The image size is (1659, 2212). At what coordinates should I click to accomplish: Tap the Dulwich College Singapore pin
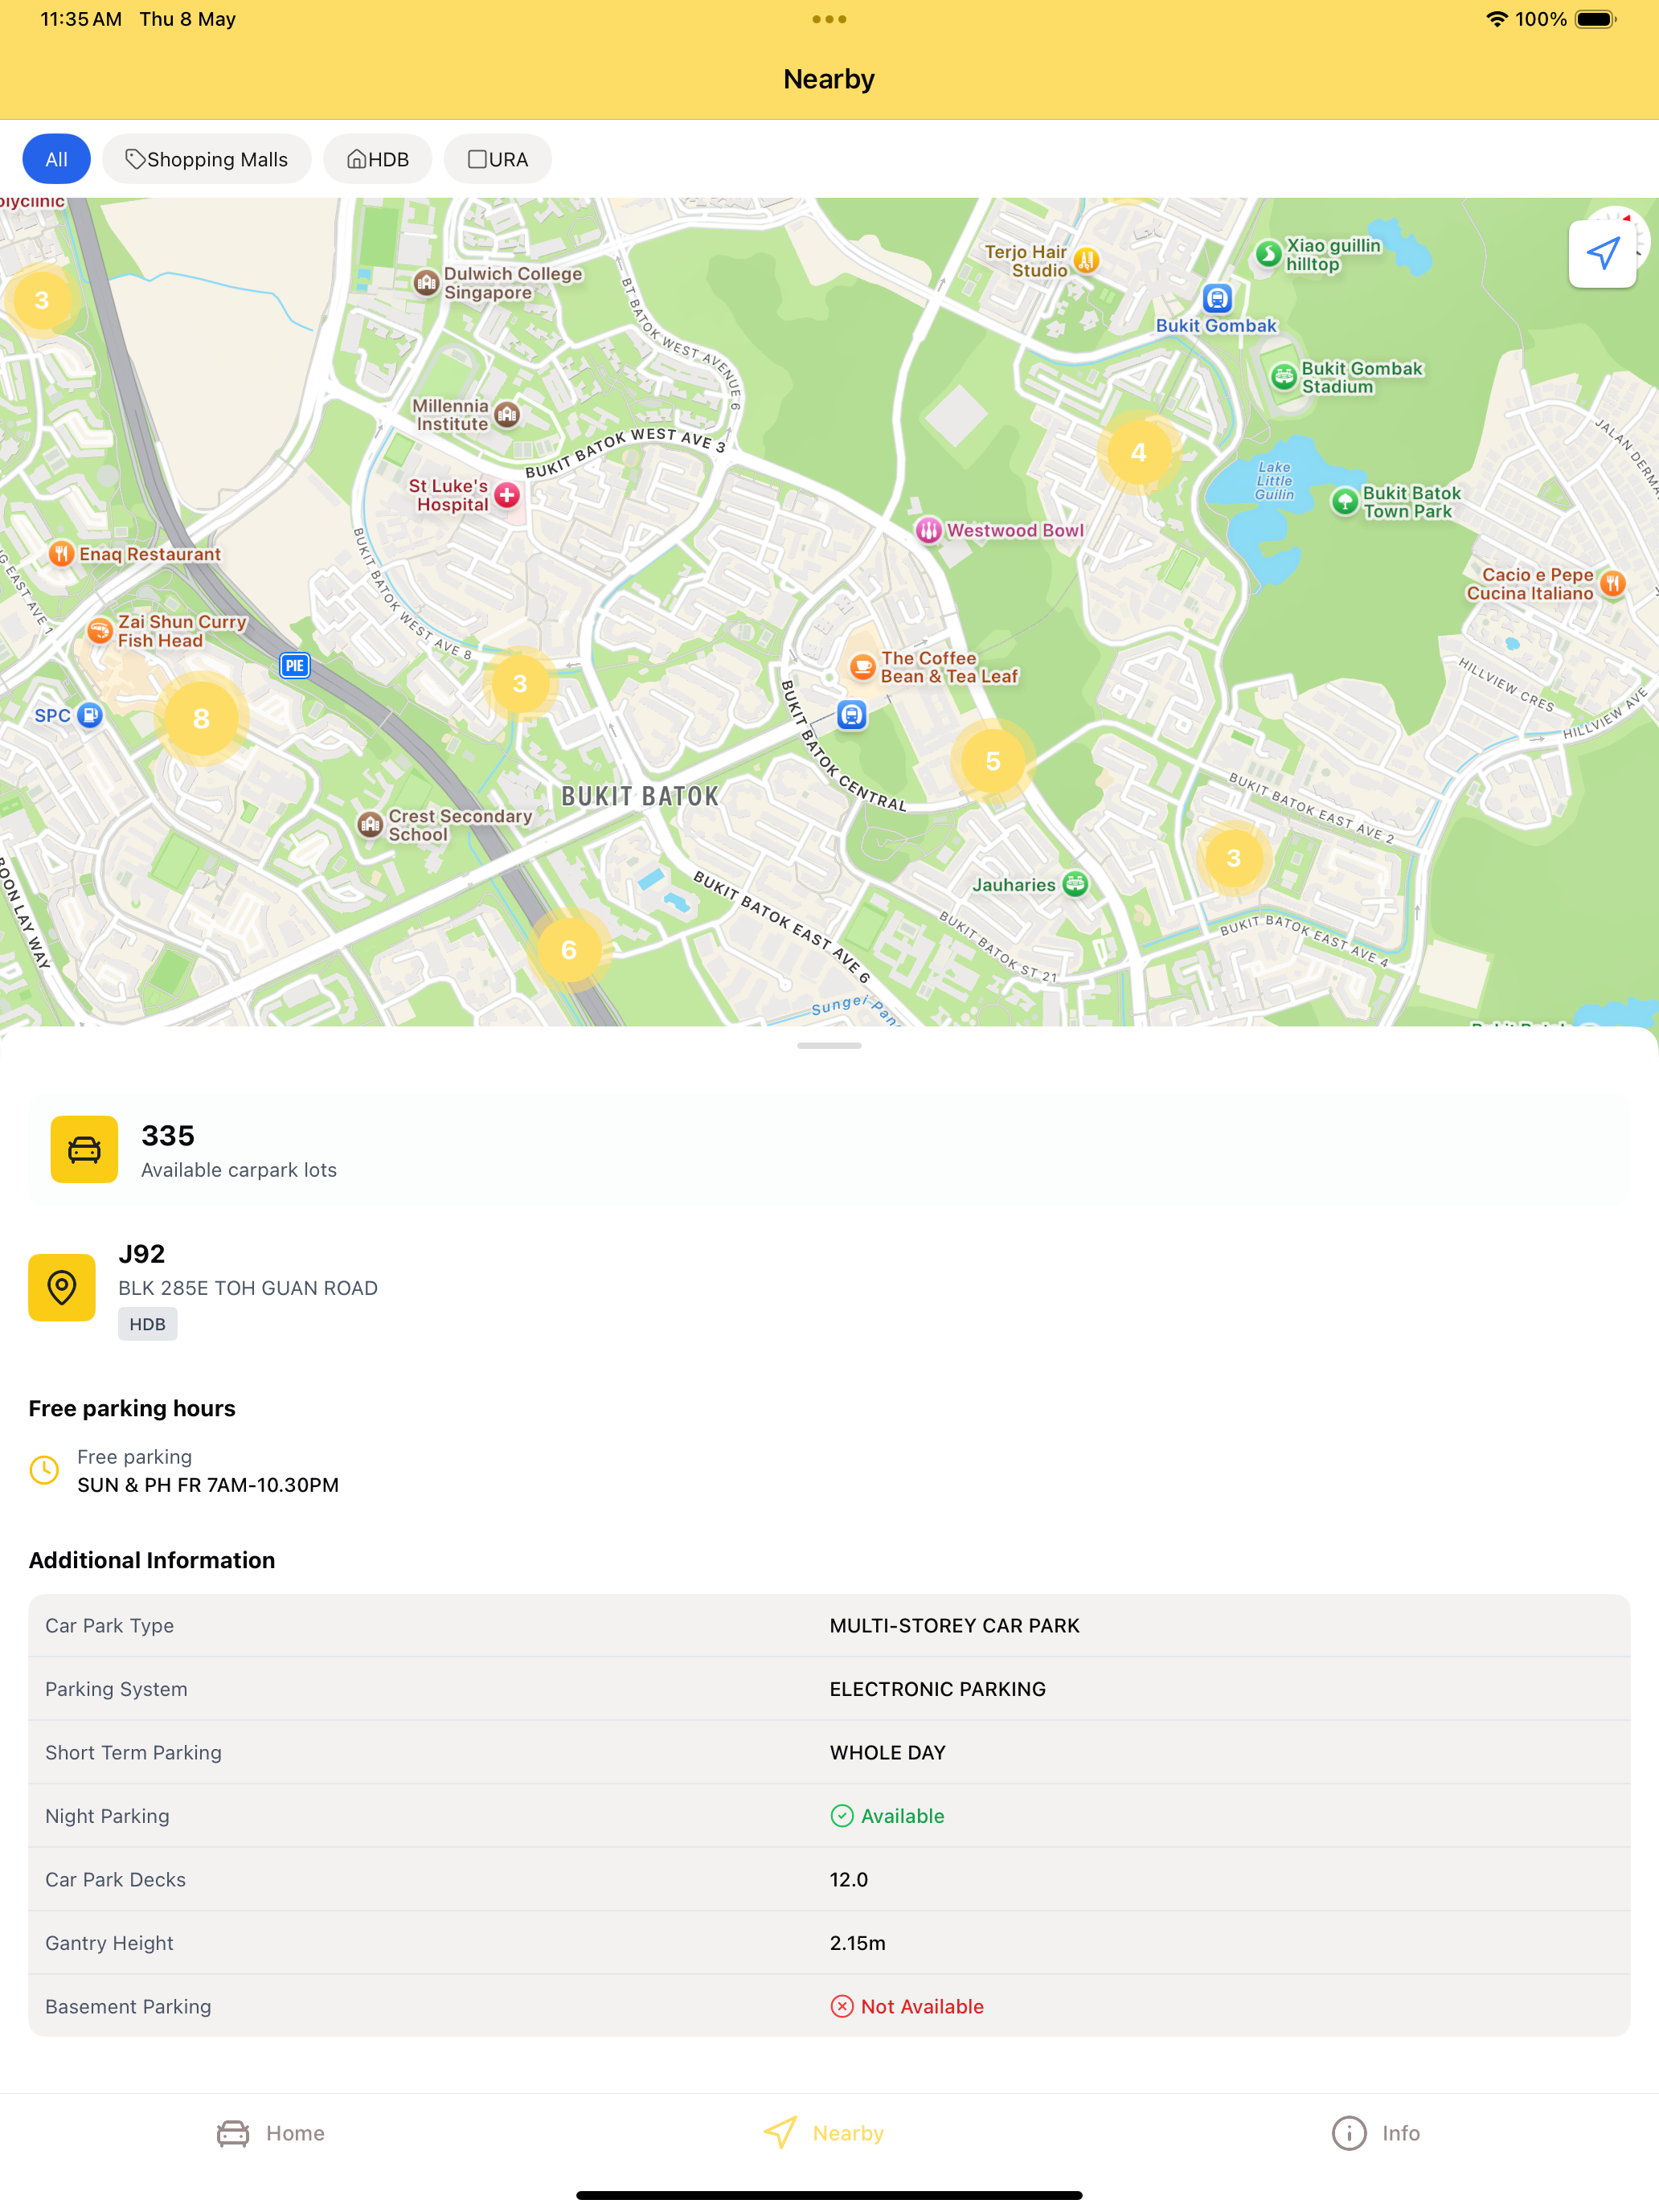[x=427, y=283]
